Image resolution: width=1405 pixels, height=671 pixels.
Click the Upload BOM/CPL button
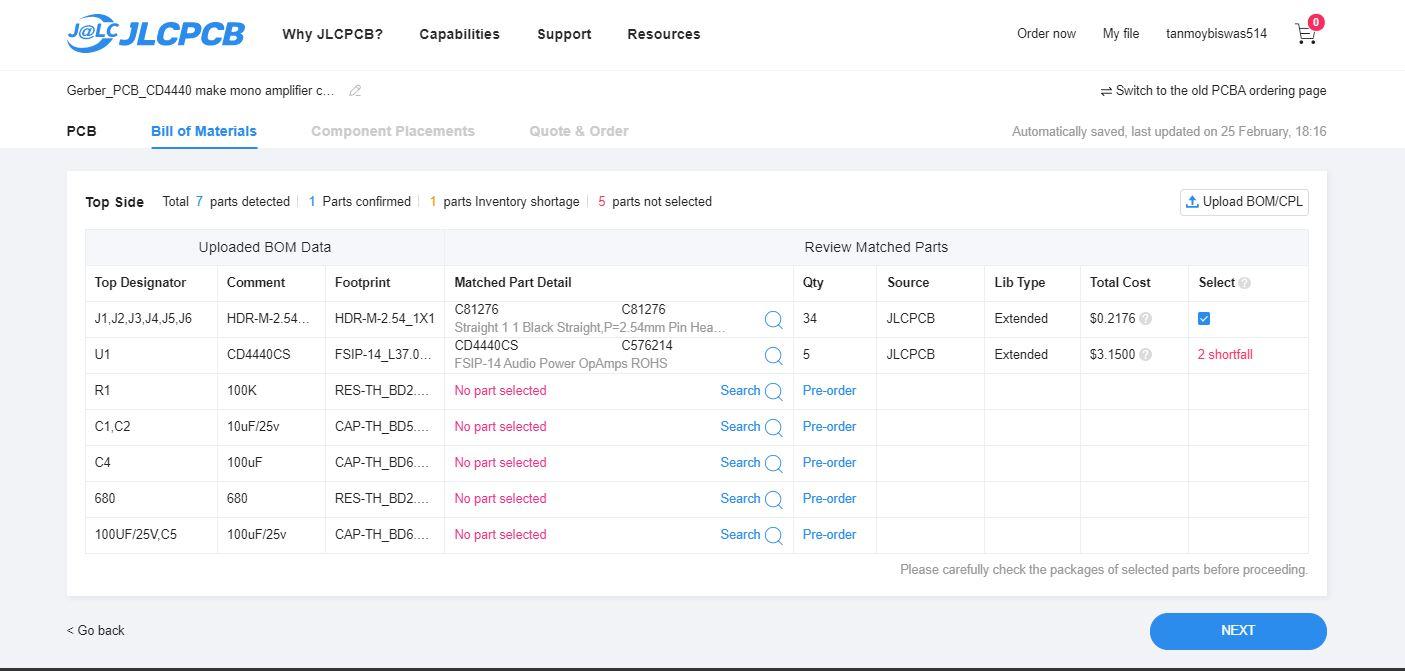point(1244,202)
